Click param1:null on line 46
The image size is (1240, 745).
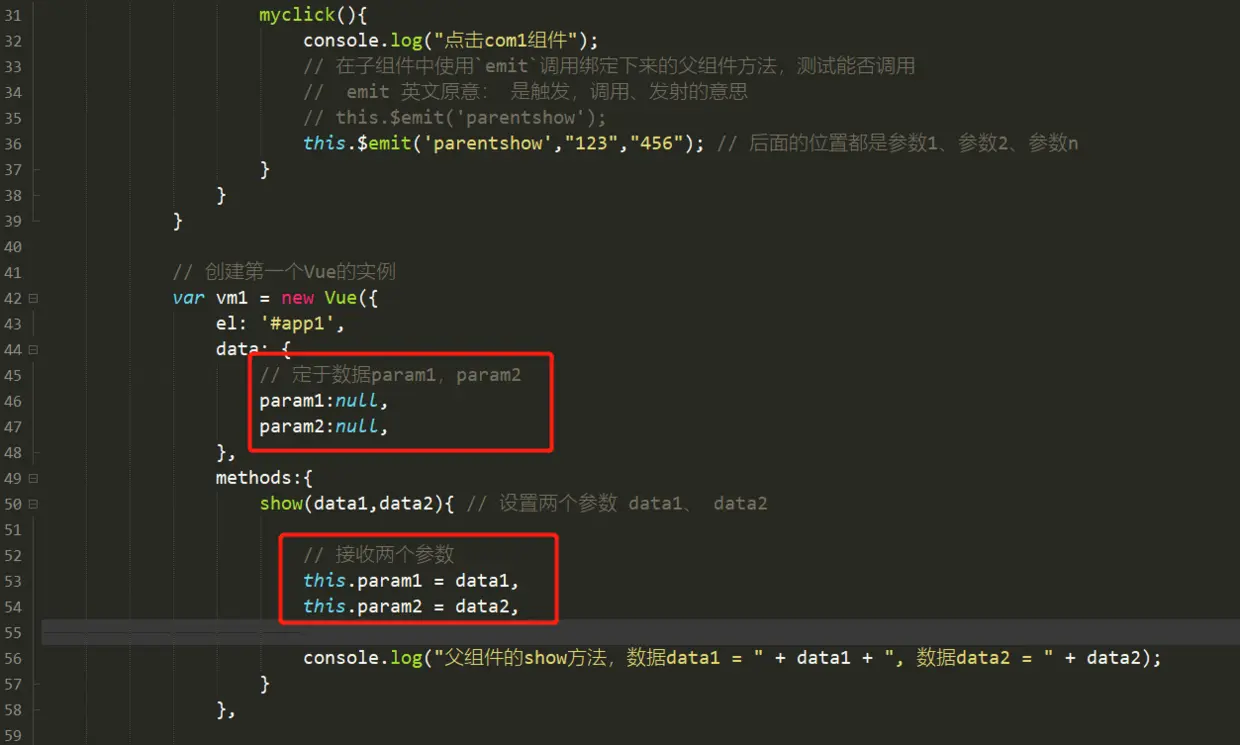323,401
